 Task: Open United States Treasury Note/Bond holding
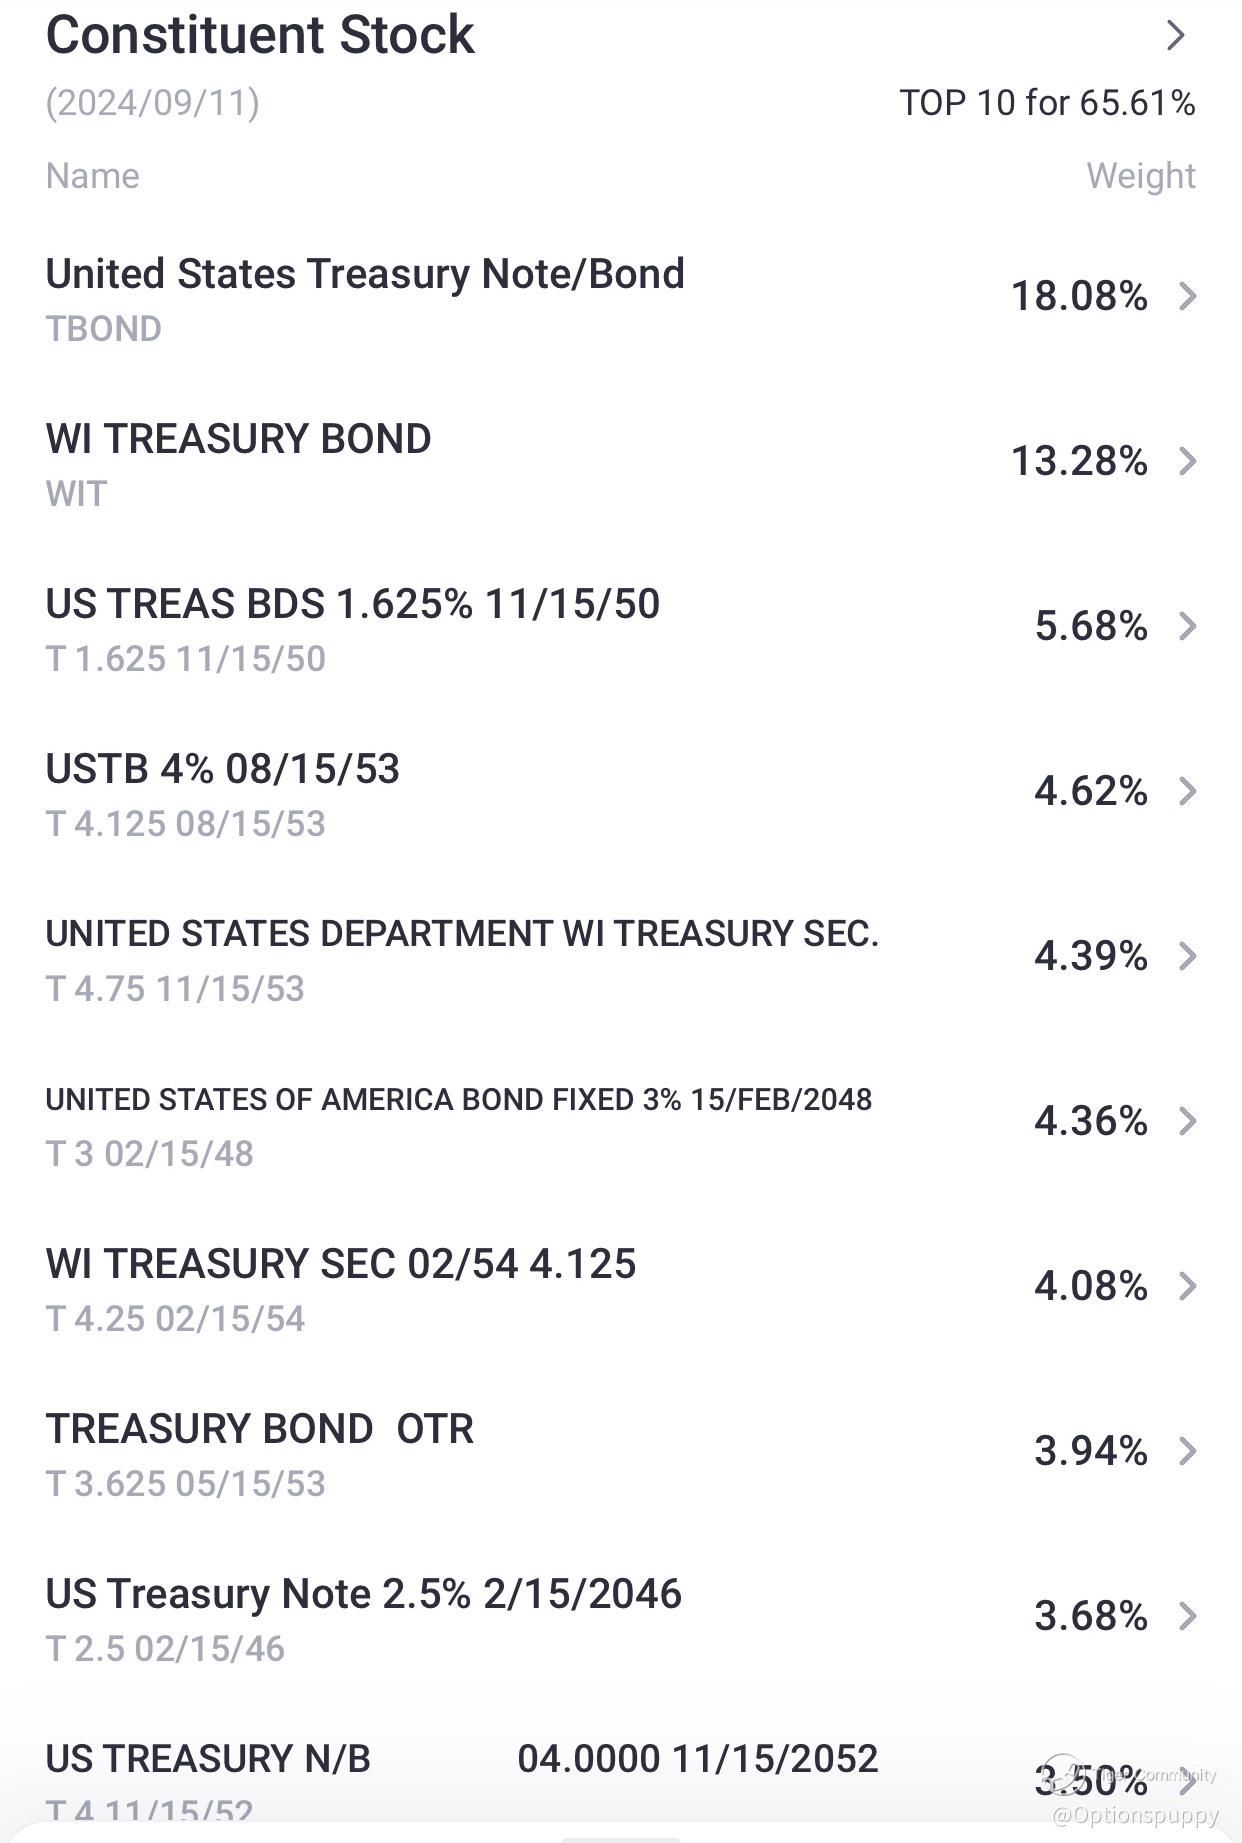[x=365, y=275]
